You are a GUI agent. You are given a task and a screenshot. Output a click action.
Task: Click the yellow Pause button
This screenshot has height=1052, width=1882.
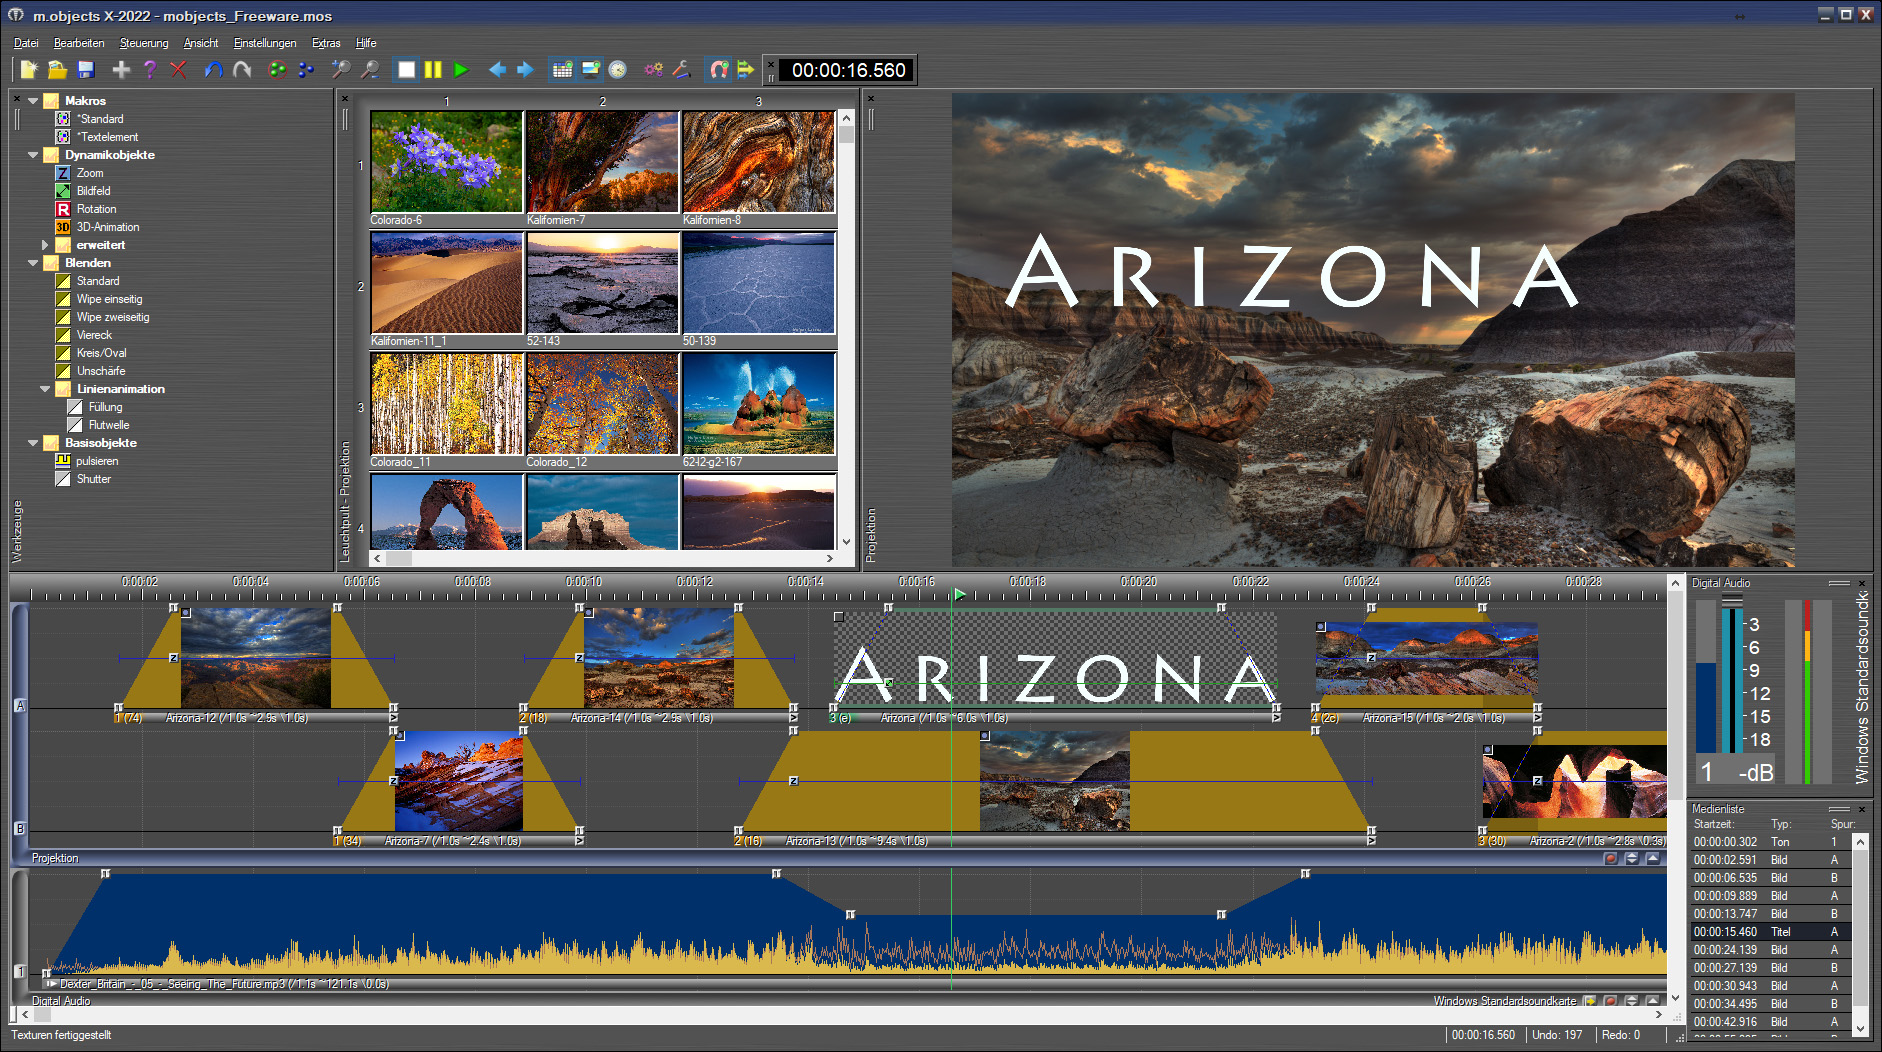point(433,70)
